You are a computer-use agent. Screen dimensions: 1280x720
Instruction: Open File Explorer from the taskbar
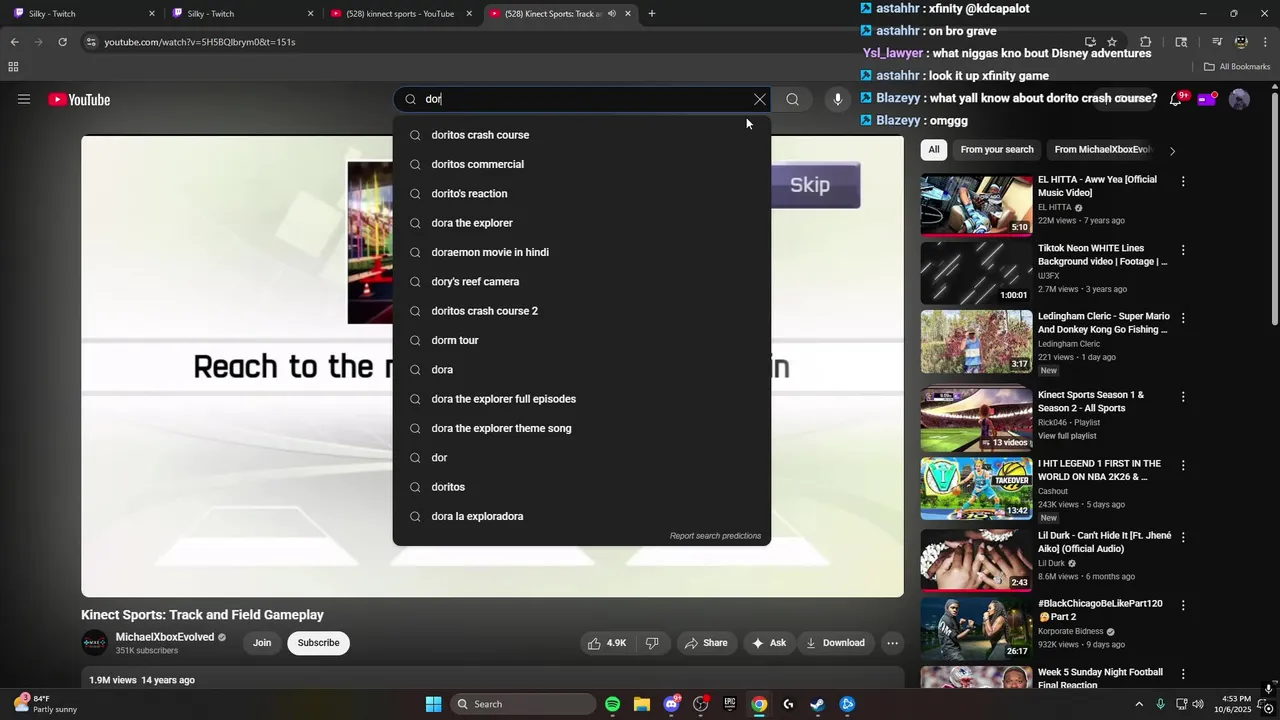pyautogui.click(x=641, y=704)
